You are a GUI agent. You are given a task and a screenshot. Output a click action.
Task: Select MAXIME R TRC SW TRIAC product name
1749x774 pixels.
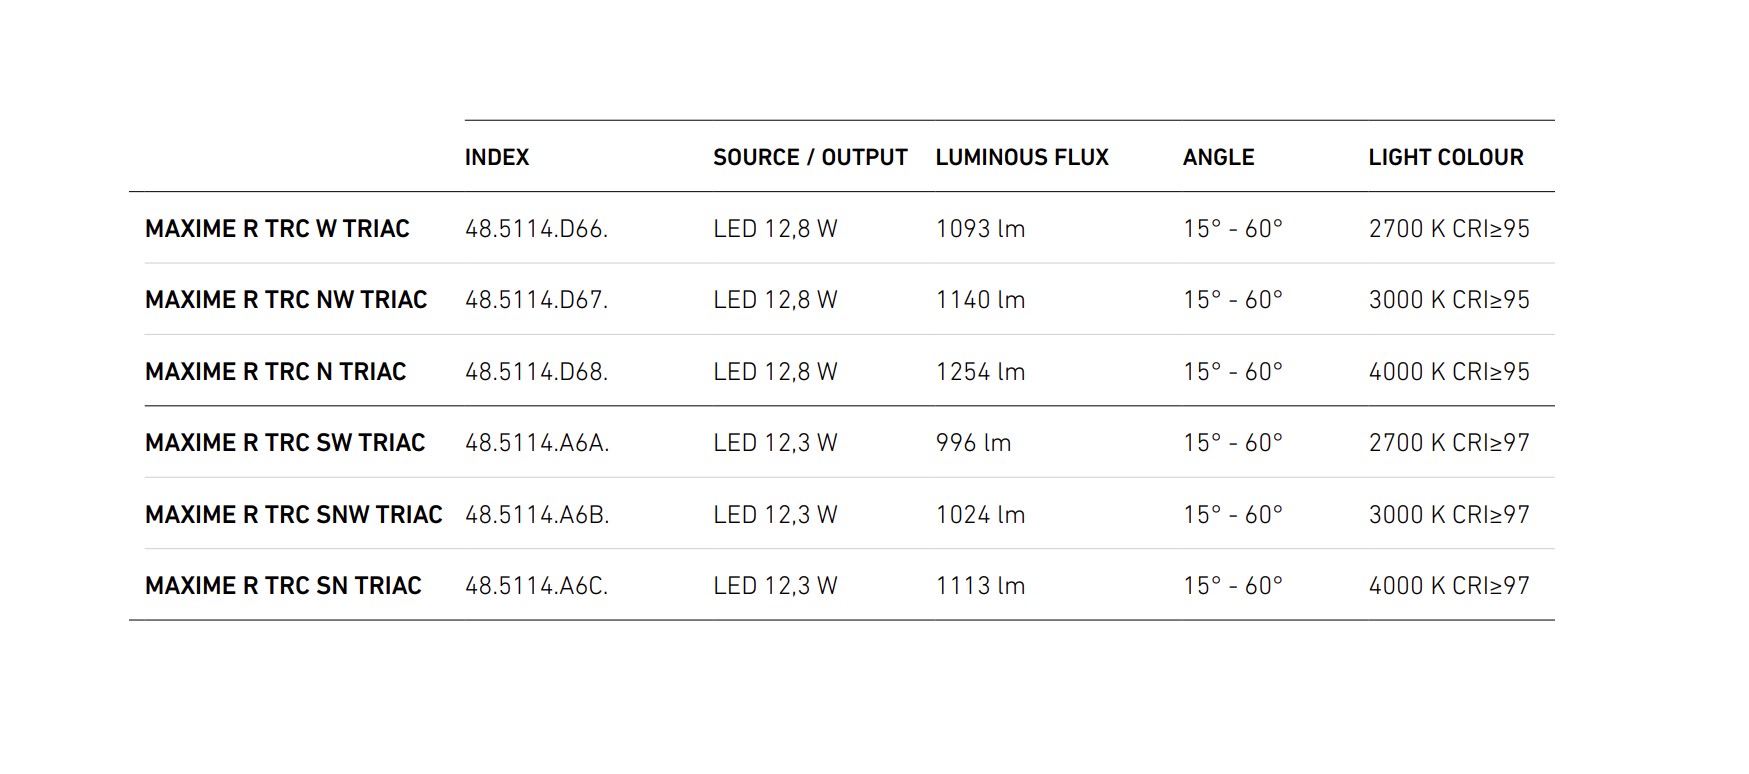(285, 443)
